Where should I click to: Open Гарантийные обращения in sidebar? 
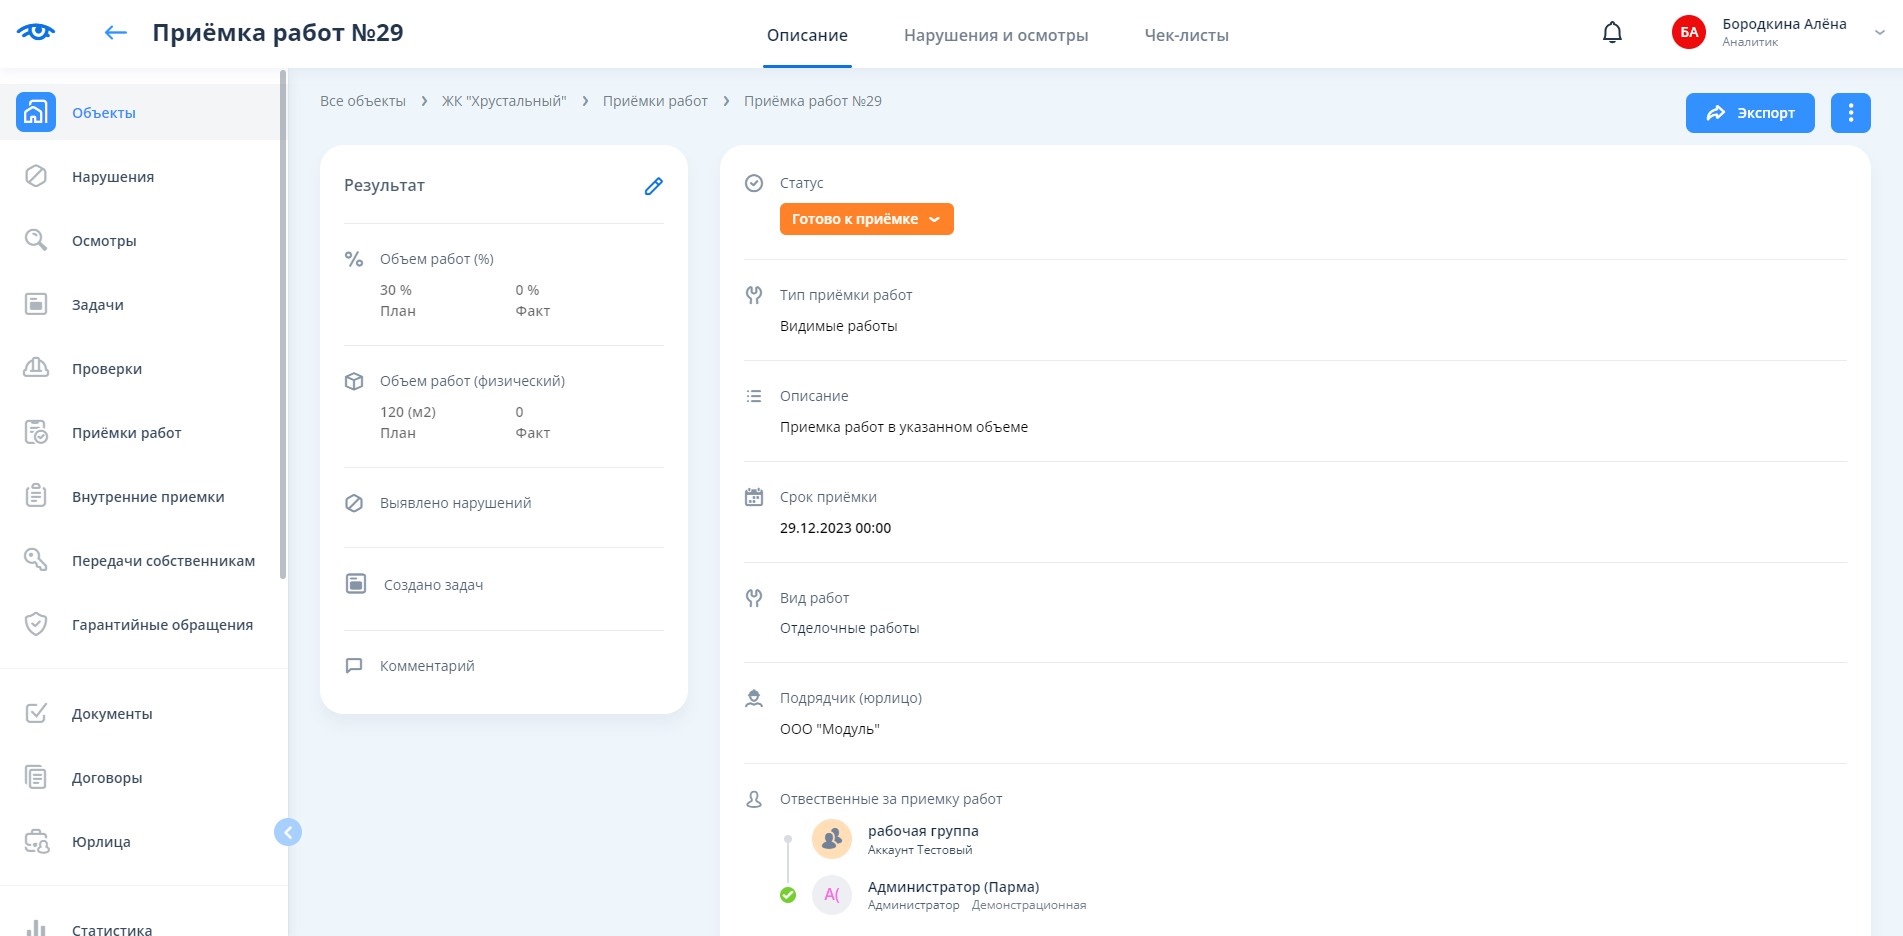pyautogui.click(x=162, y=625)
